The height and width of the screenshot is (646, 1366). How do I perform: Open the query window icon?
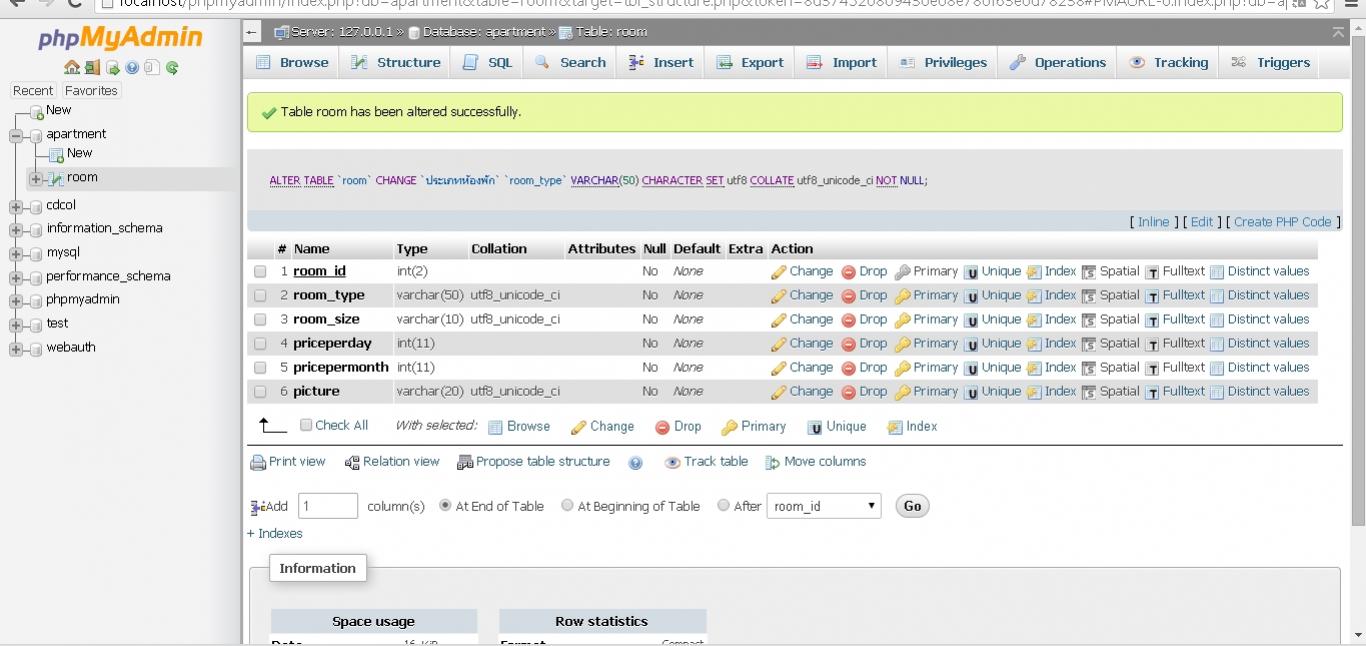pyautogui.click(x=113, y=68)
